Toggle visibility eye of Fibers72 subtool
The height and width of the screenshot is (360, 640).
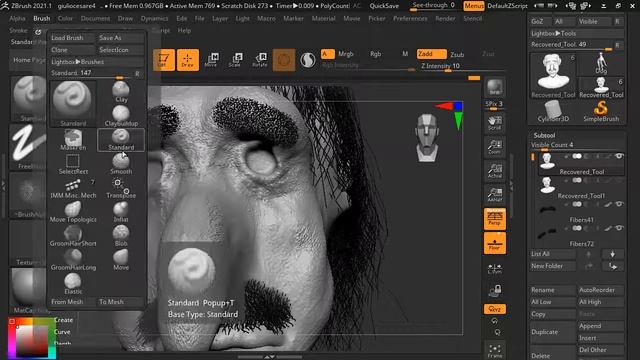(x=619, y=228)
